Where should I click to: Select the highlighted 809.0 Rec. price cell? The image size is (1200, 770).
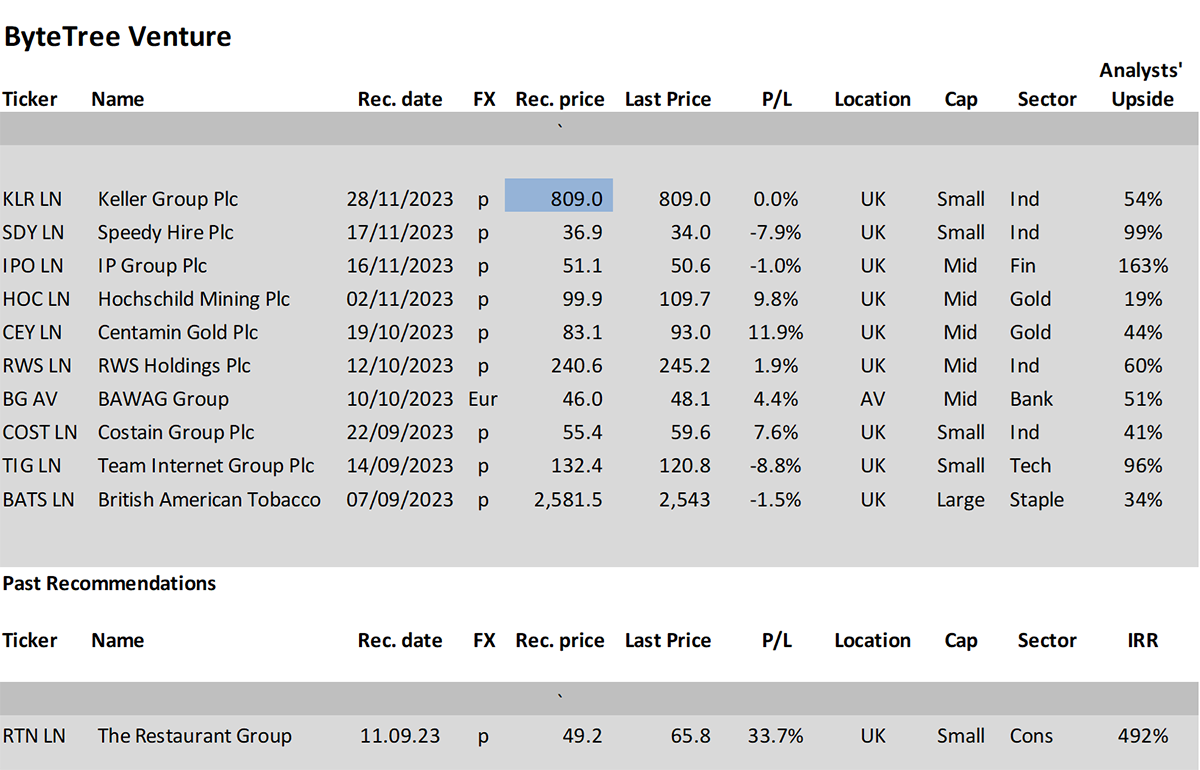point(559,195)
